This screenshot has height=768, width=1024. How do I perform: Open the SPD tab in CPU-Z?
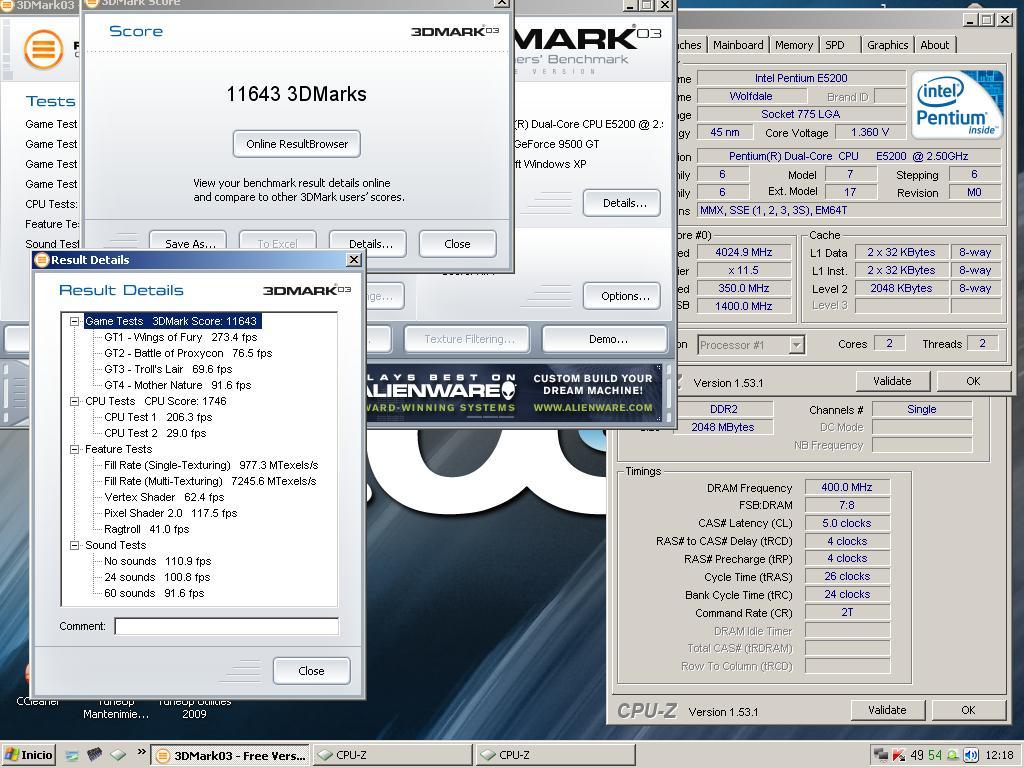pos(835,45)
